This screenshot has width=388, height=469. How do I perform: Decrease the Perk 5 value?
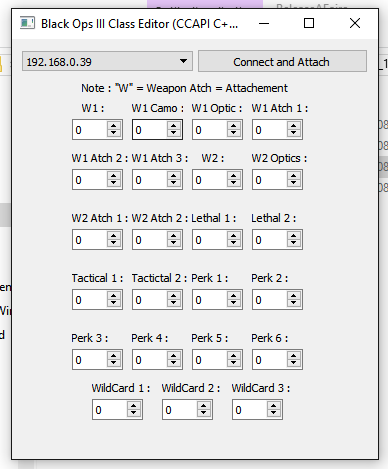click(234, 363)
